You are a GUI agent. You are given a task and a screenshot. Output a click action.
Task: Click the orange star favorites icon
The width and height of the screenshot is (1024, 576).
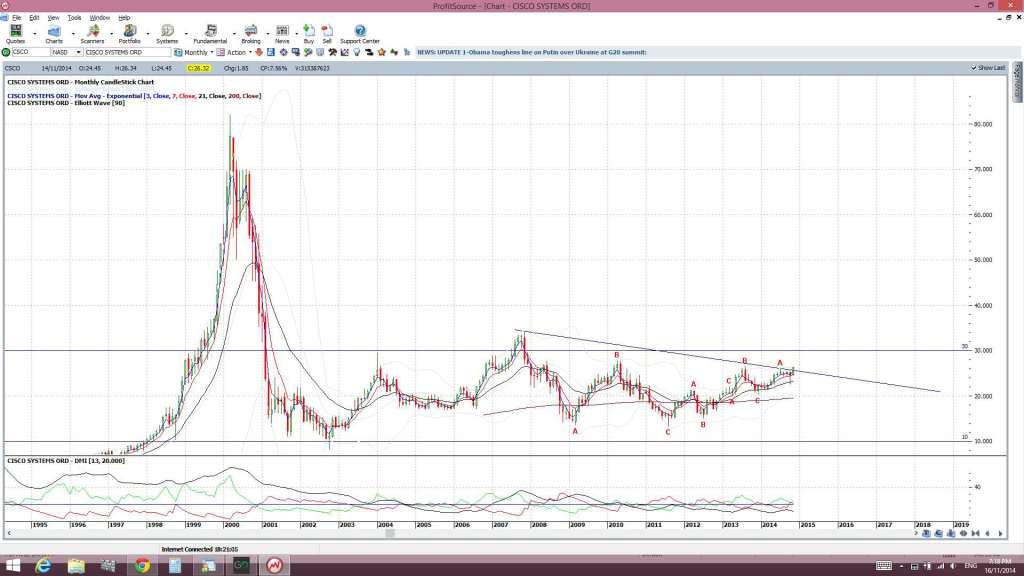[381, 52]
